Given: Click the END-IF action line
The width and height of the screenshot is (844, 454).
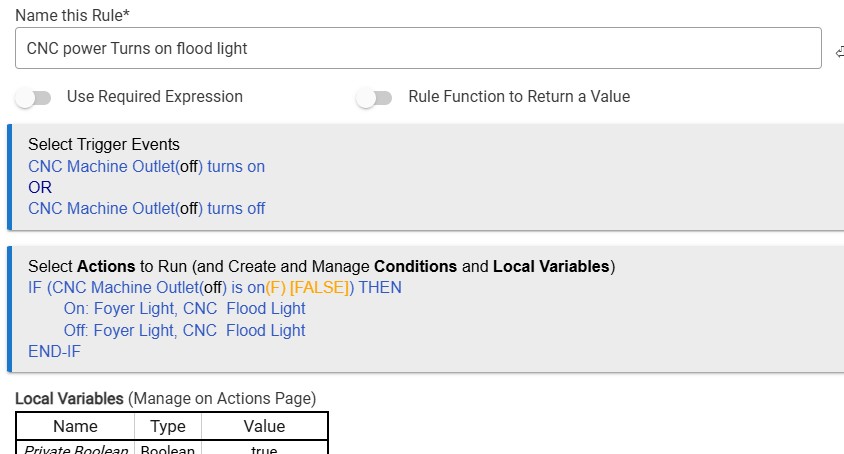Looking at the screenshot, I should click(54, 351).
